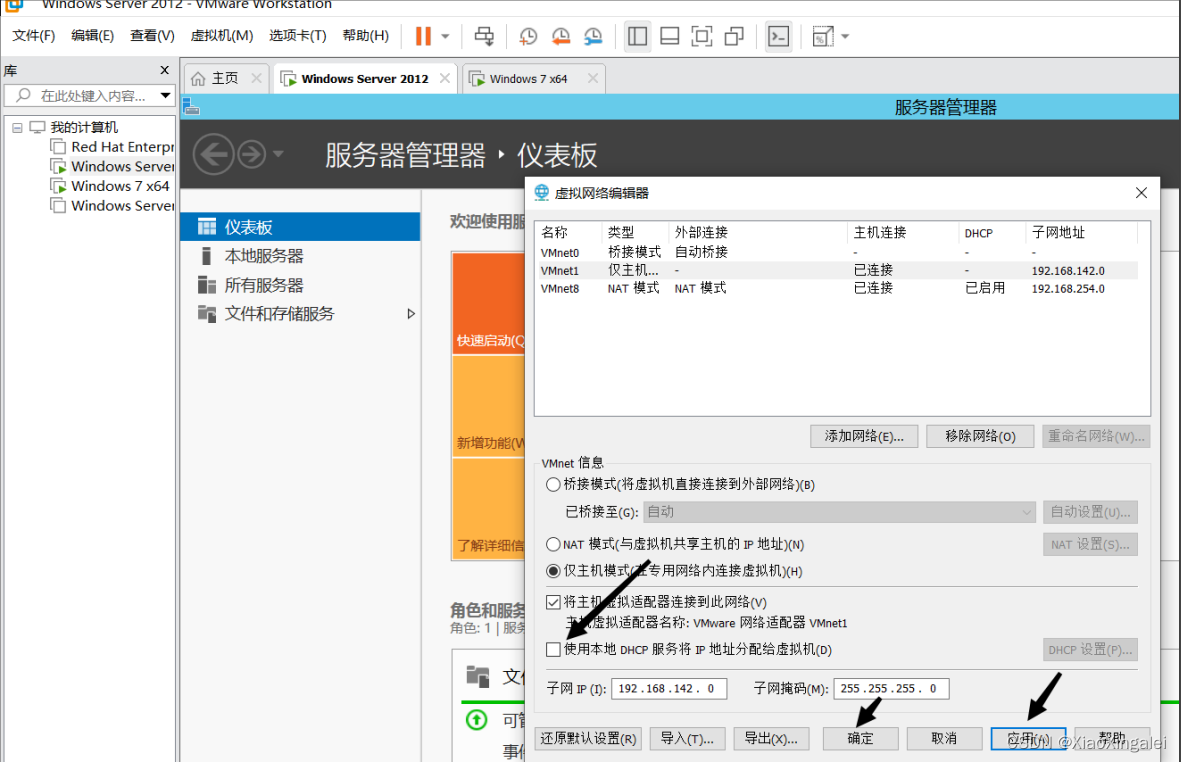Open the console view icon
Screen dimensions: 1181x762
778,36
